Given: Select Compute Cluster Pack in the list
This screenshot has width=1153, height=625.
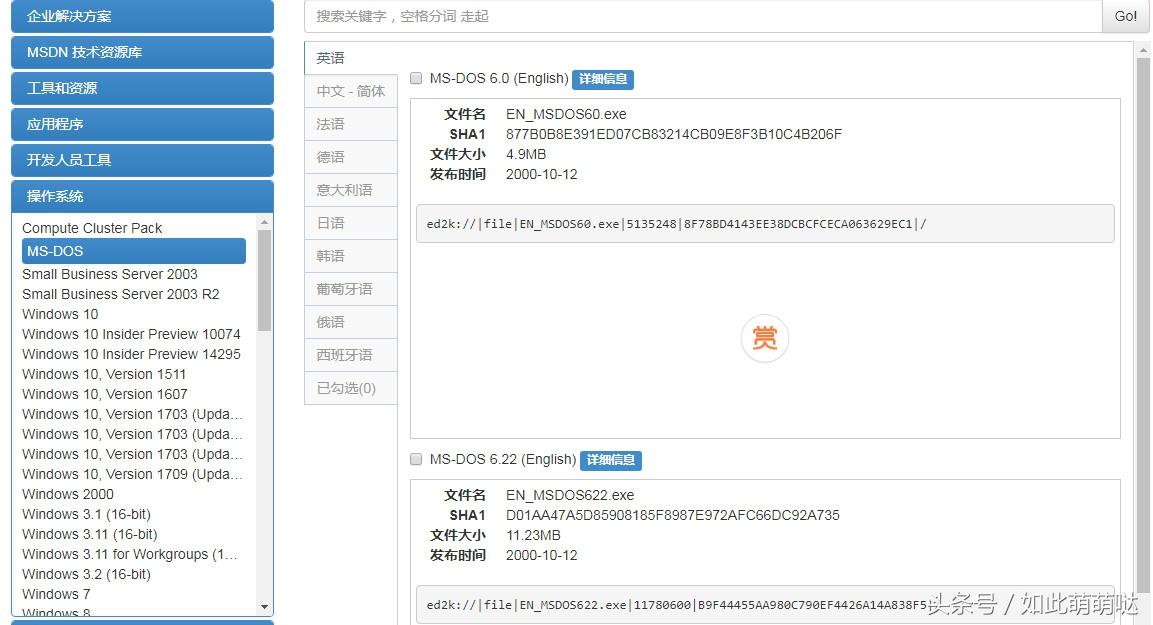Looking at the screenshot, I should click(x=92, y=228).
